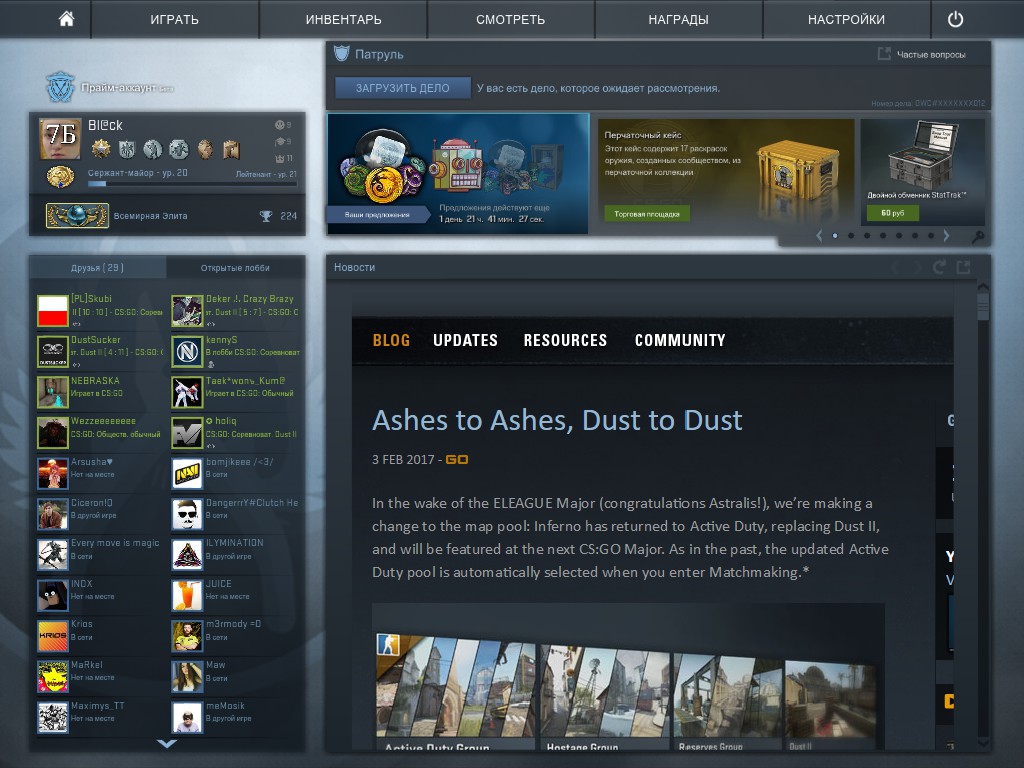The width and height of the screenshot is (1024, 768).
Task: Select second store page dot
Action: (x=851, y=236)
